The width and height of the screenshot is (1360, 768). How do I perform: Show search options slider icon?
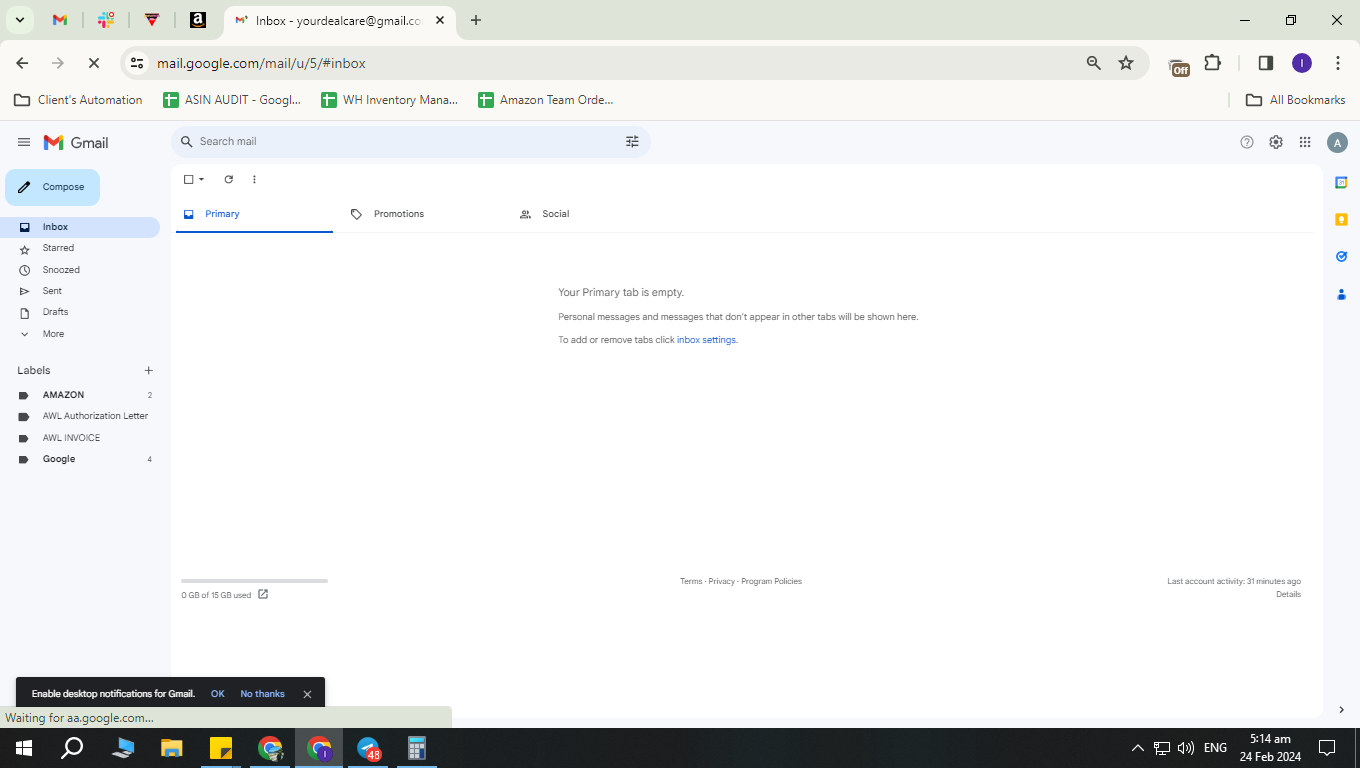[632, 142]
